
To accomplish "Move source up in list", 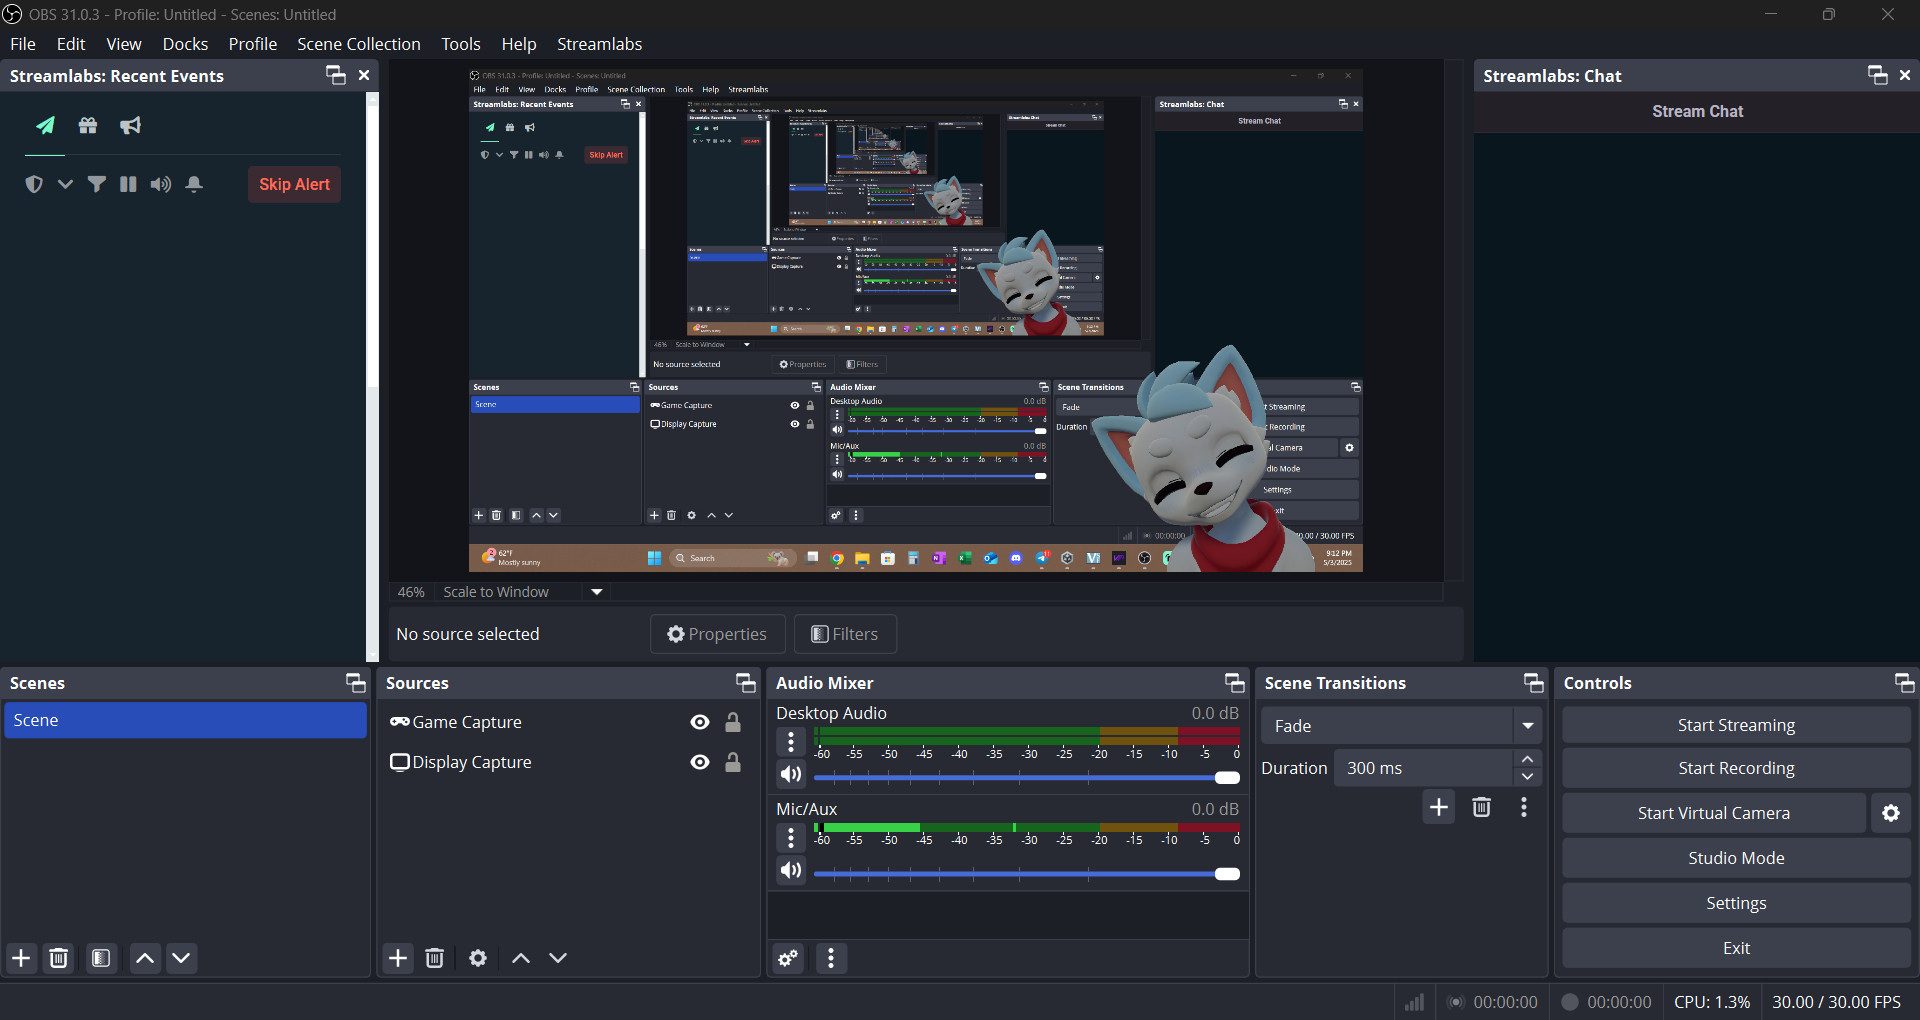I will tap(521, 958).
